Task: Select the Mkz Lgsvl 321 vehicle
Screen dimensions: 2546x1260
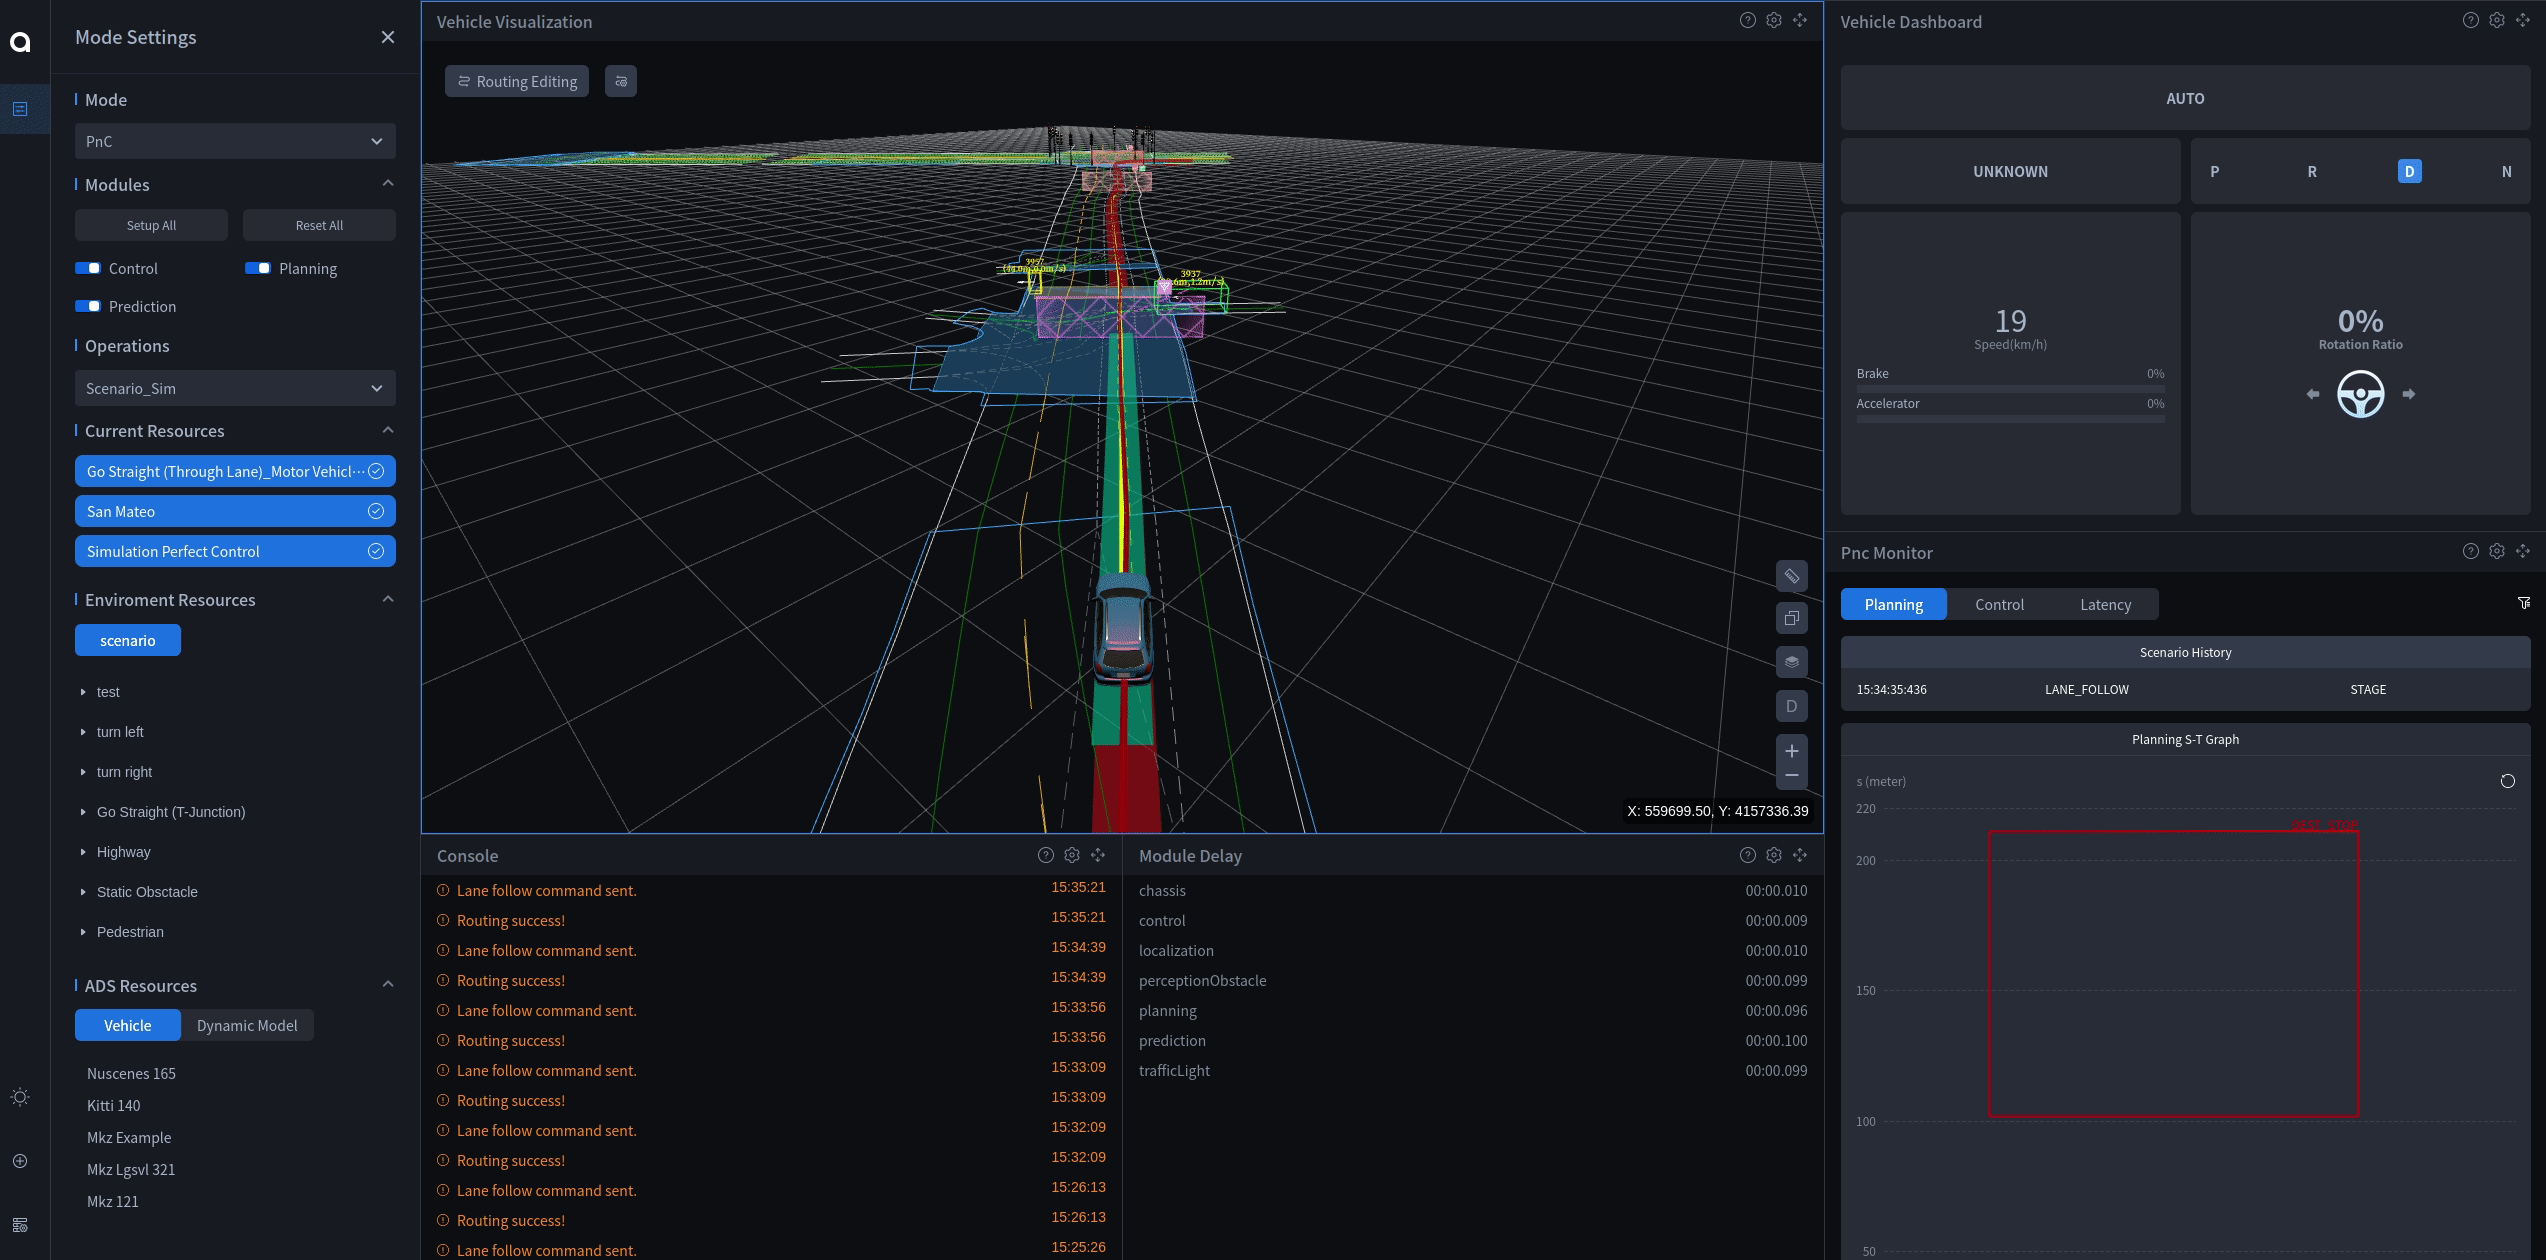Action: coord(131,1169)
